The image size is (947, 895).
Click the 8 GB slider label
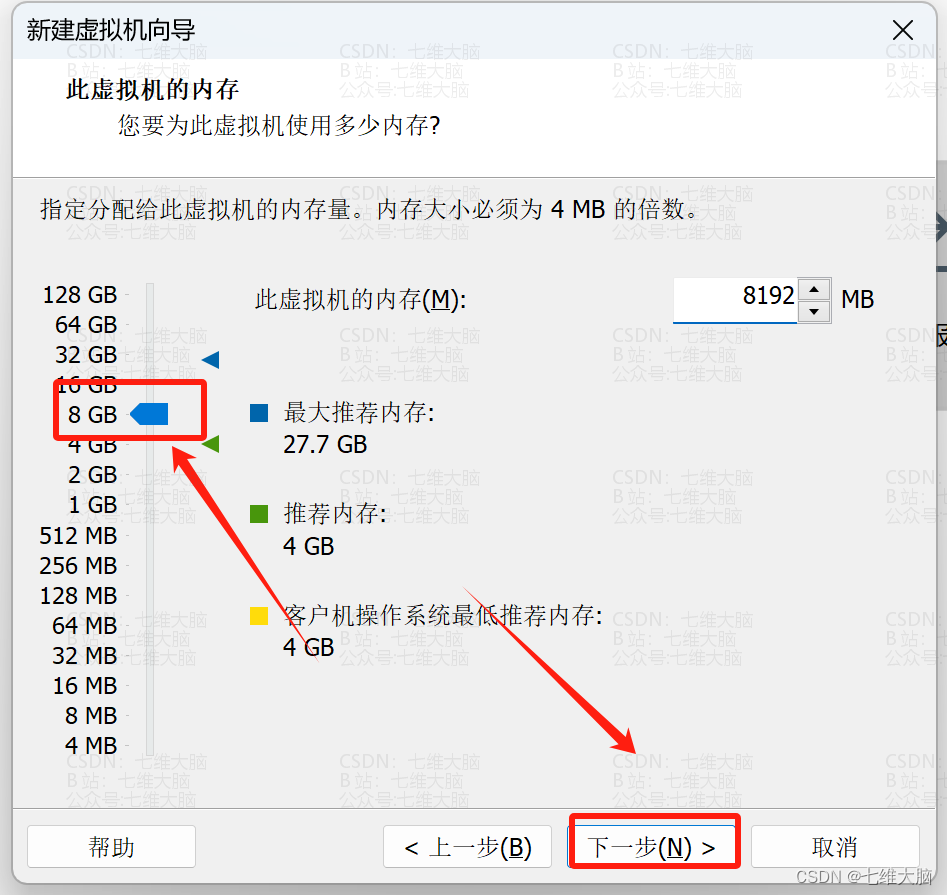coord(92,415)
